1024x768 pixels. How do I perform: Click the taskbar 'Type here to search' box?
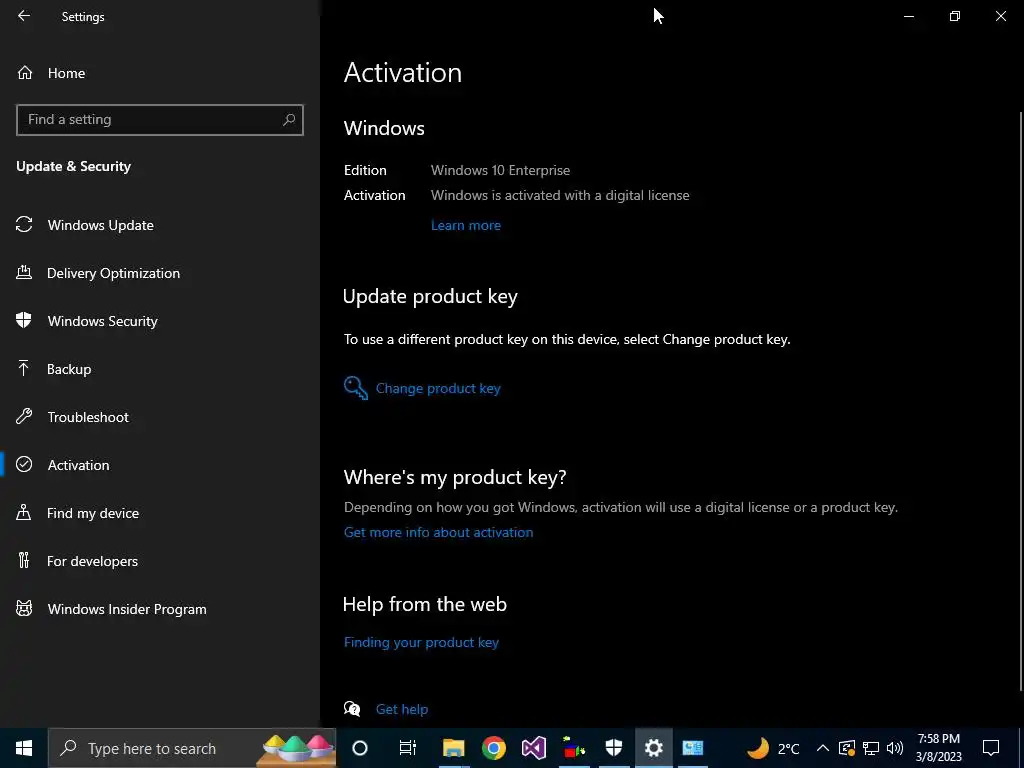pos(192,748)
